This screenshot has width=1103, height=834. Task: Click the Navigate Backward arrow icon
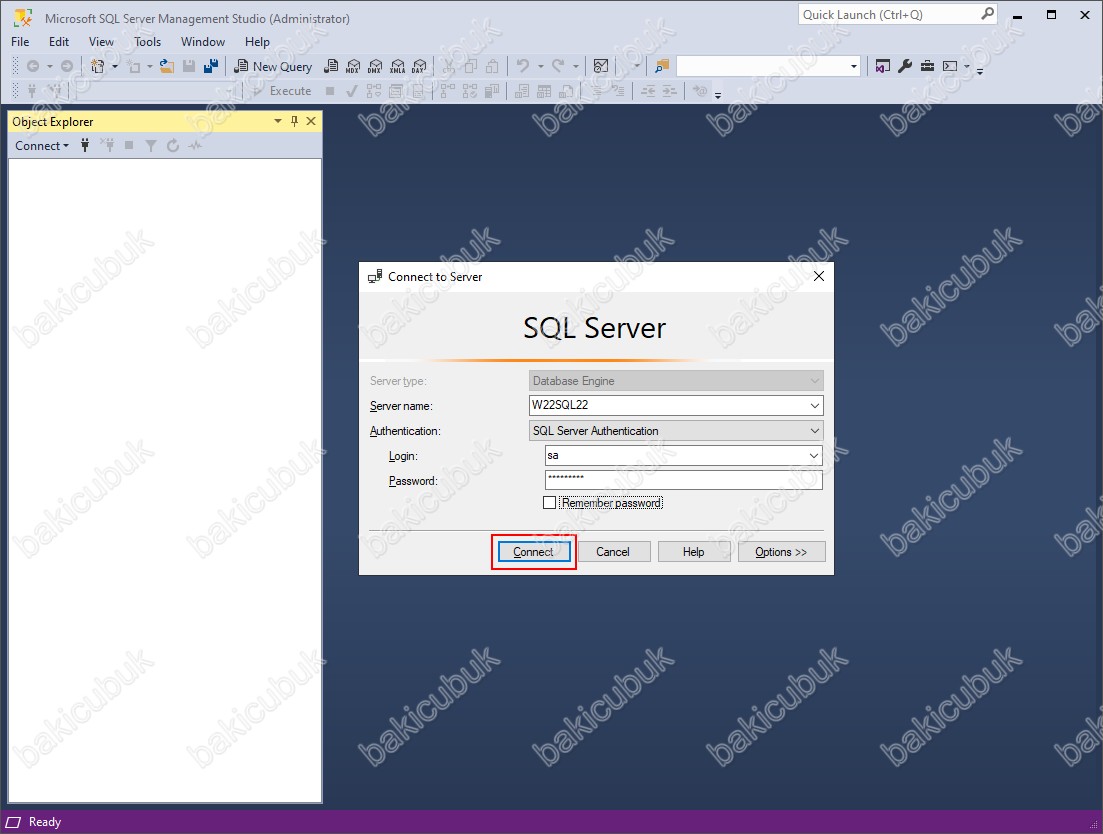[32, 66]
